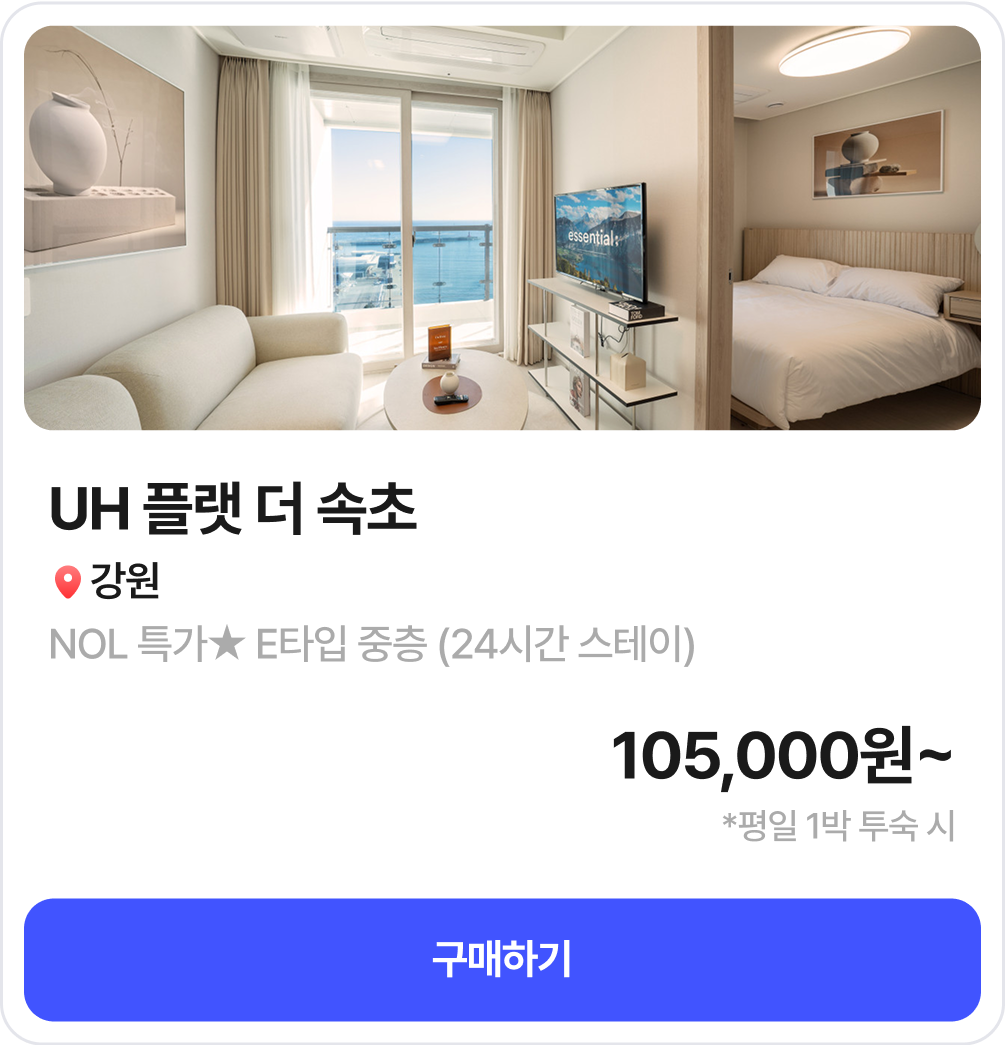Click the TV in the room photo

click(x=600, y=241)
